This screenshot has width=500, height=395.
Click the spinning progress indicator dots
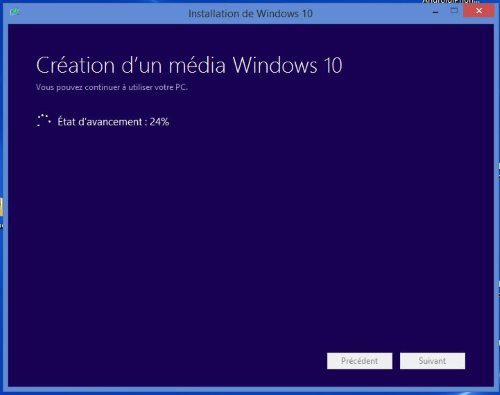tap(44, 120)
